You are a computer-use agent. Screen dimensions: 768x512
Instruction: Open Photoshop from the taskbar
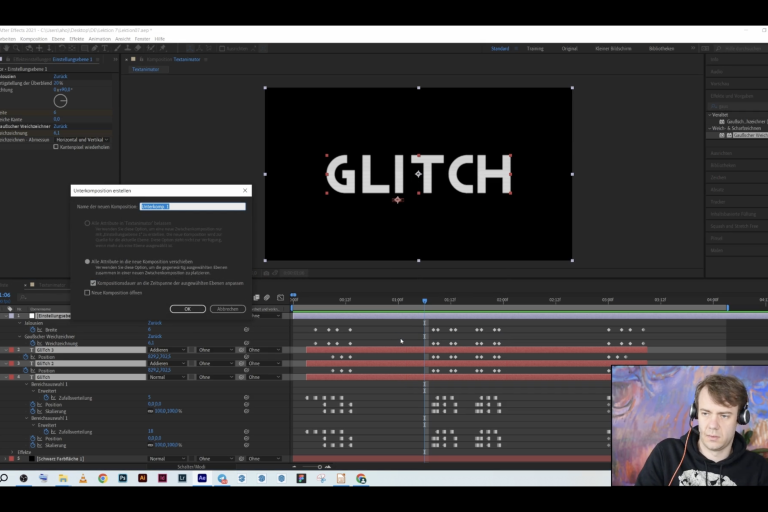122,479
